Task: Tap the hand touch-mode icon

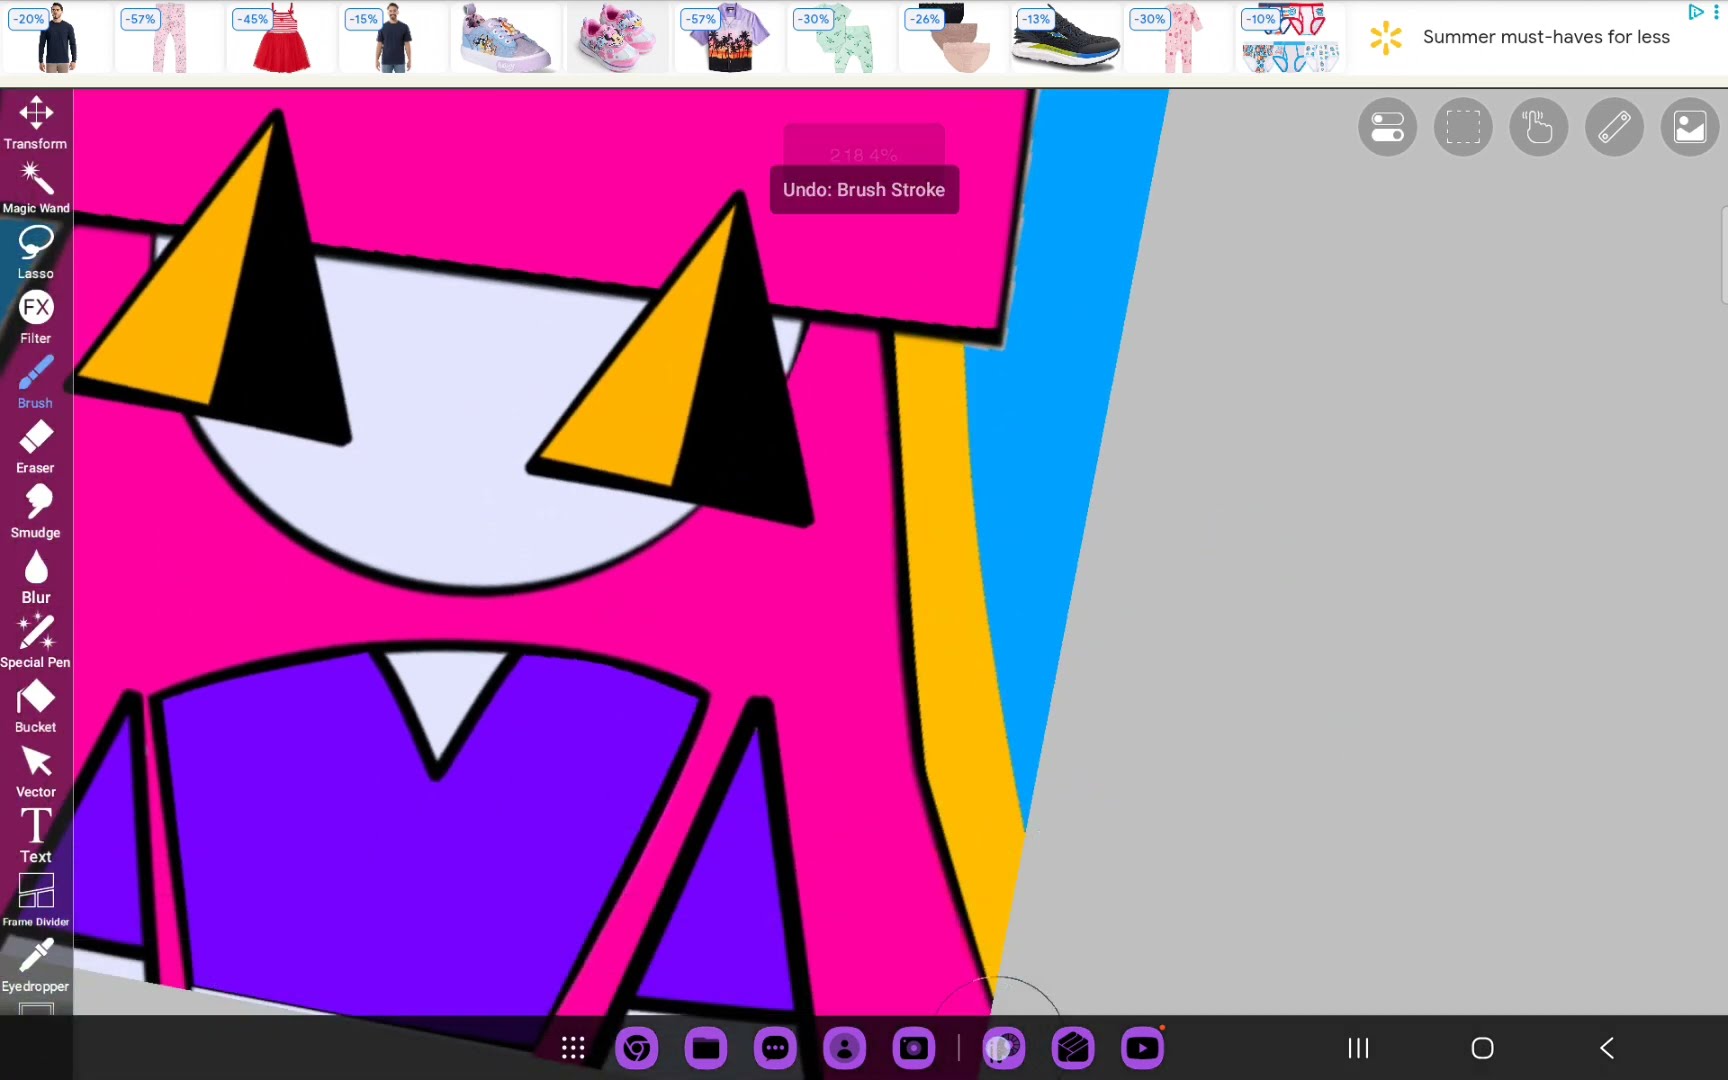Action: [x=1538, y=127]
